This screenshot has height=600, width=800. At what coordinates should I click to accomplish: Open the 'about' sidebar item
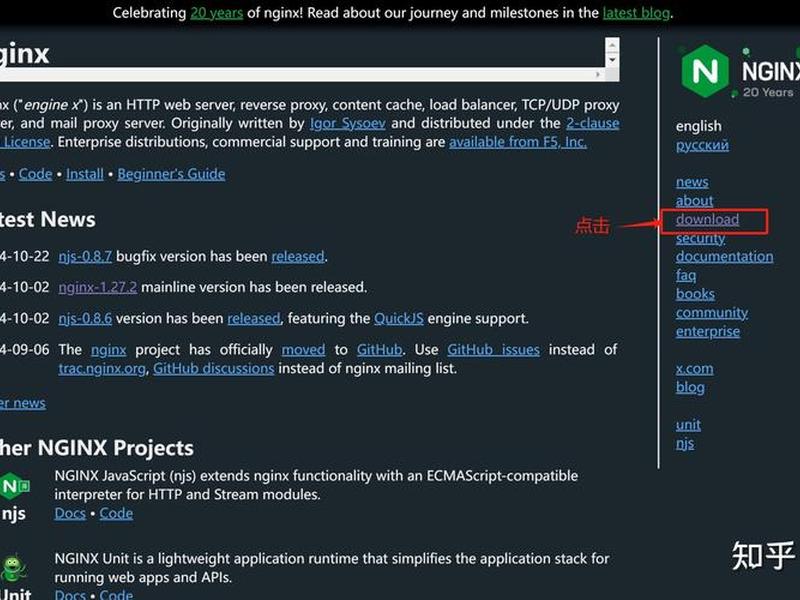click(x=694, y=201)
